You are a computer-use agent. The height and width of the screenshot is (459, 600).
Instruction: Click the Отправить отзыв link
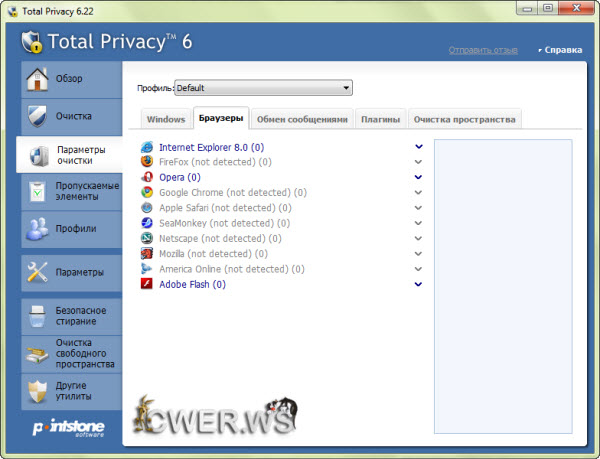(484, 49)
